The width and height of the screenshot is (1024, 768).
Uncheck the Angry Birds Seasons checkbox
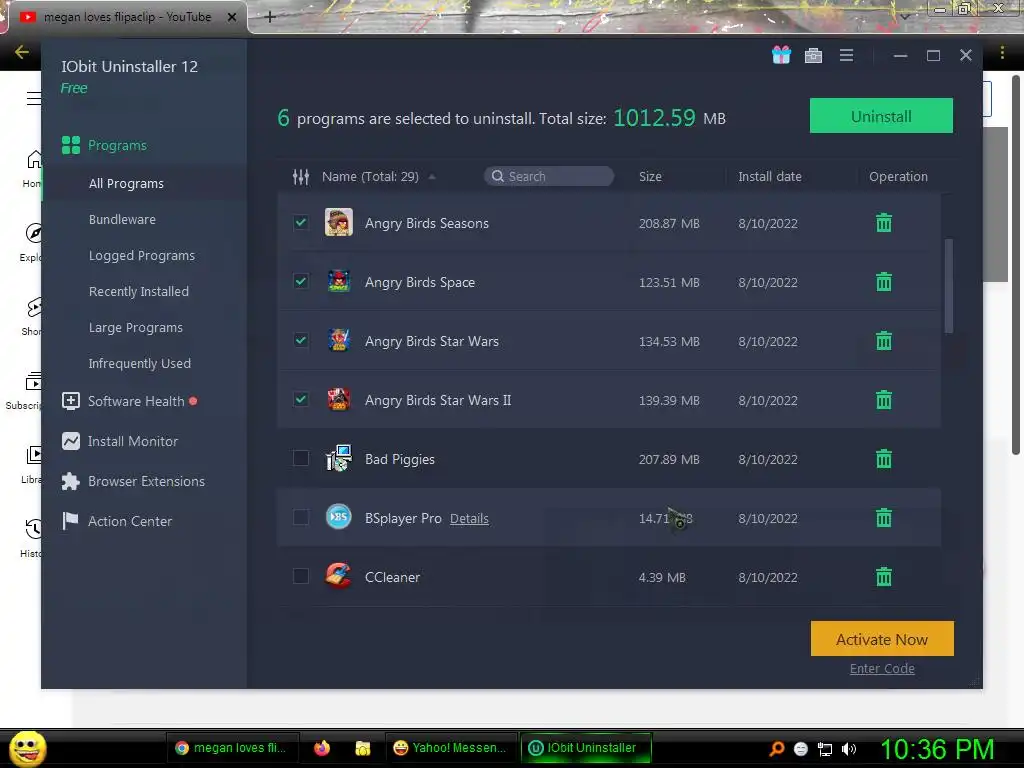click(x=300, y=222)
